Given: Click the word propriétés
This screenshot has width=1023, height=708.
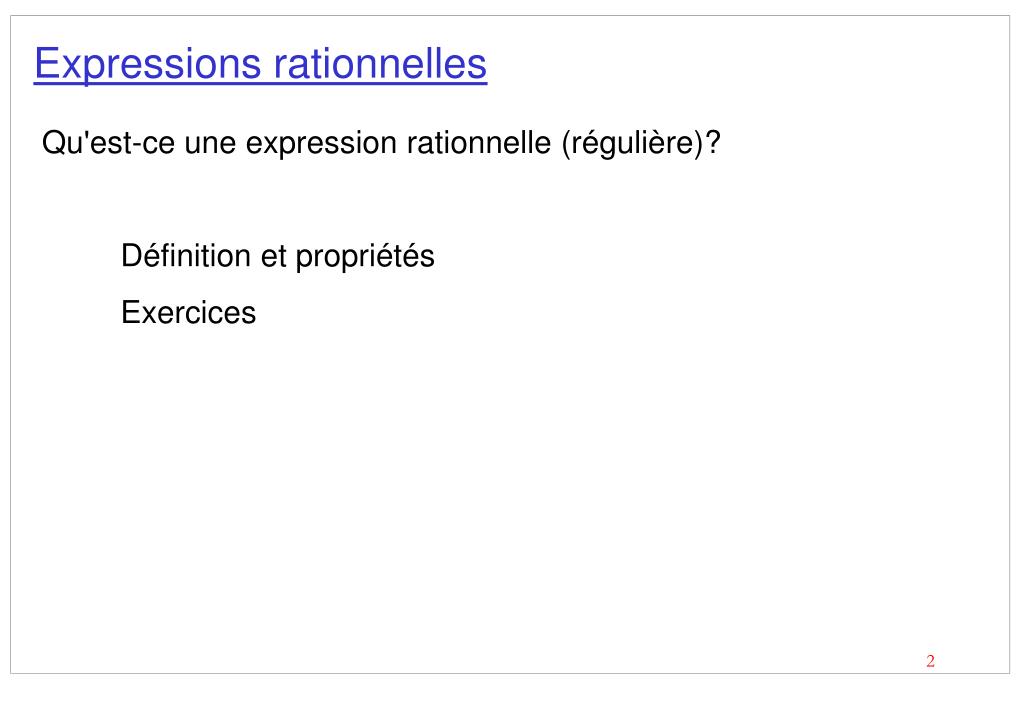Looking at the screenshot, I should 365,257.
